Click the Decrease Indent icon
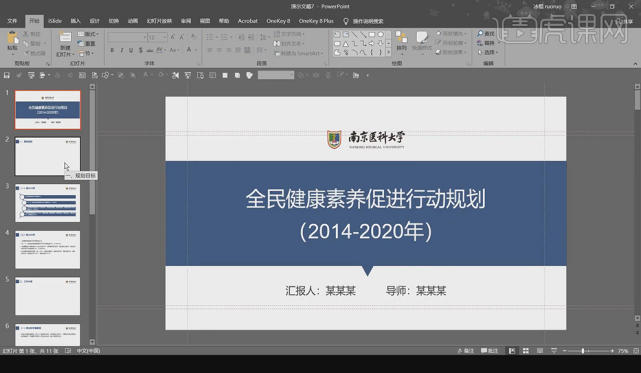 pos(241,37)
